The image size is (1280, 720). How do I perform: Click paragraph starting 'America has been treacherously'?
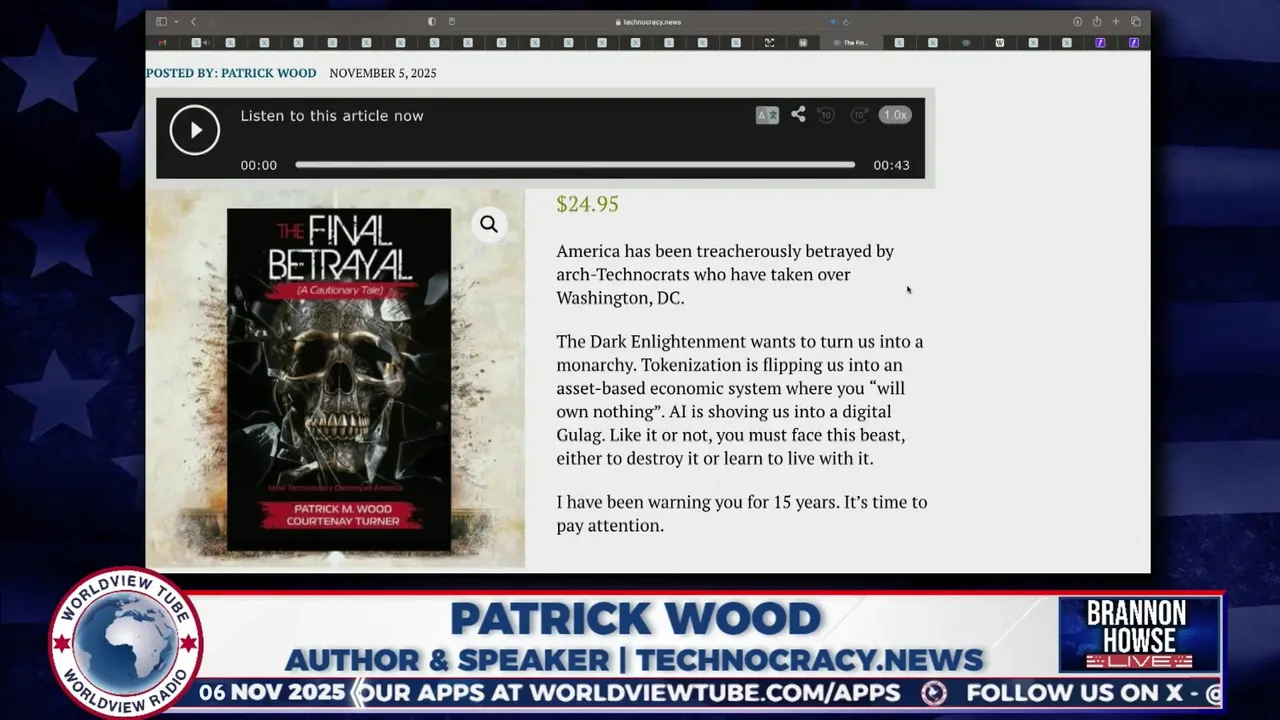[725, 274]
